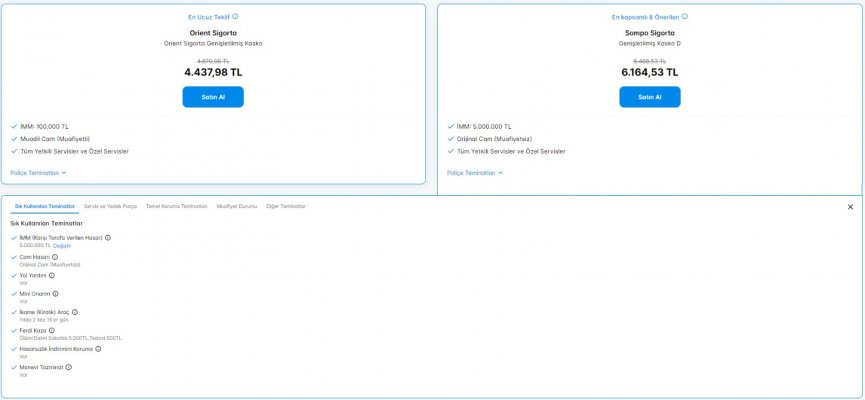Click info icon next to Manevi Tazminat
Screen dimensions: 865x400
68,367
